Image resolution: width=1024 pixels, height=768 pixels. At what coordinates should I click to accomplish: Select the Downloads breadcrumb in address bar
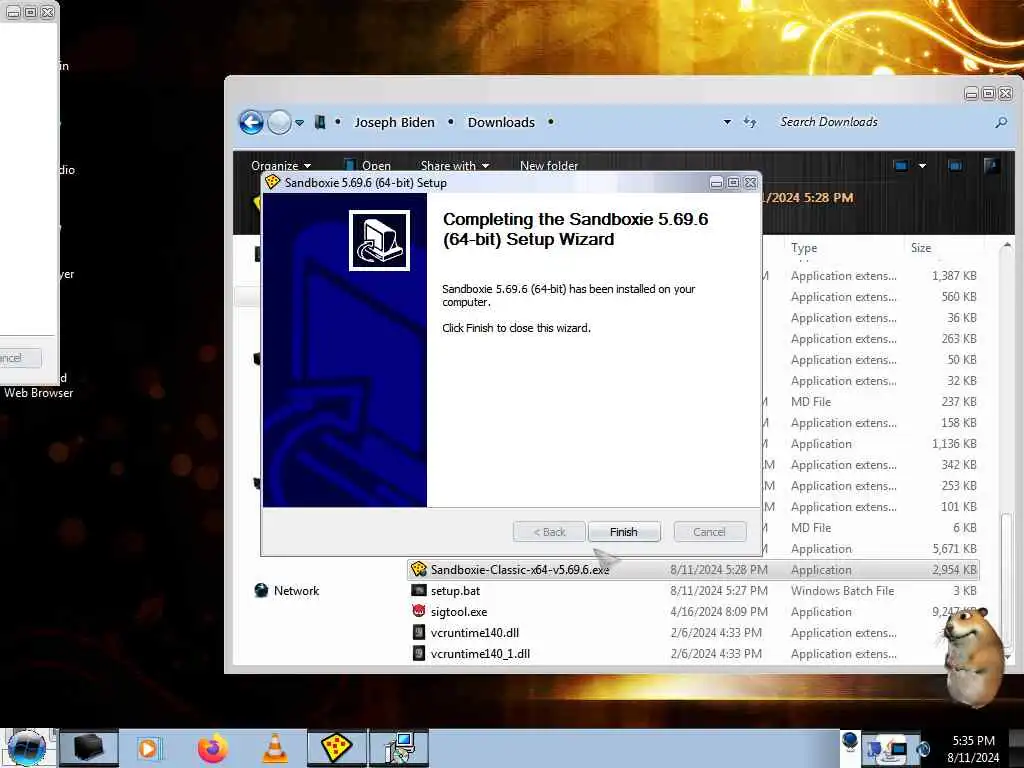pos(501,122)
